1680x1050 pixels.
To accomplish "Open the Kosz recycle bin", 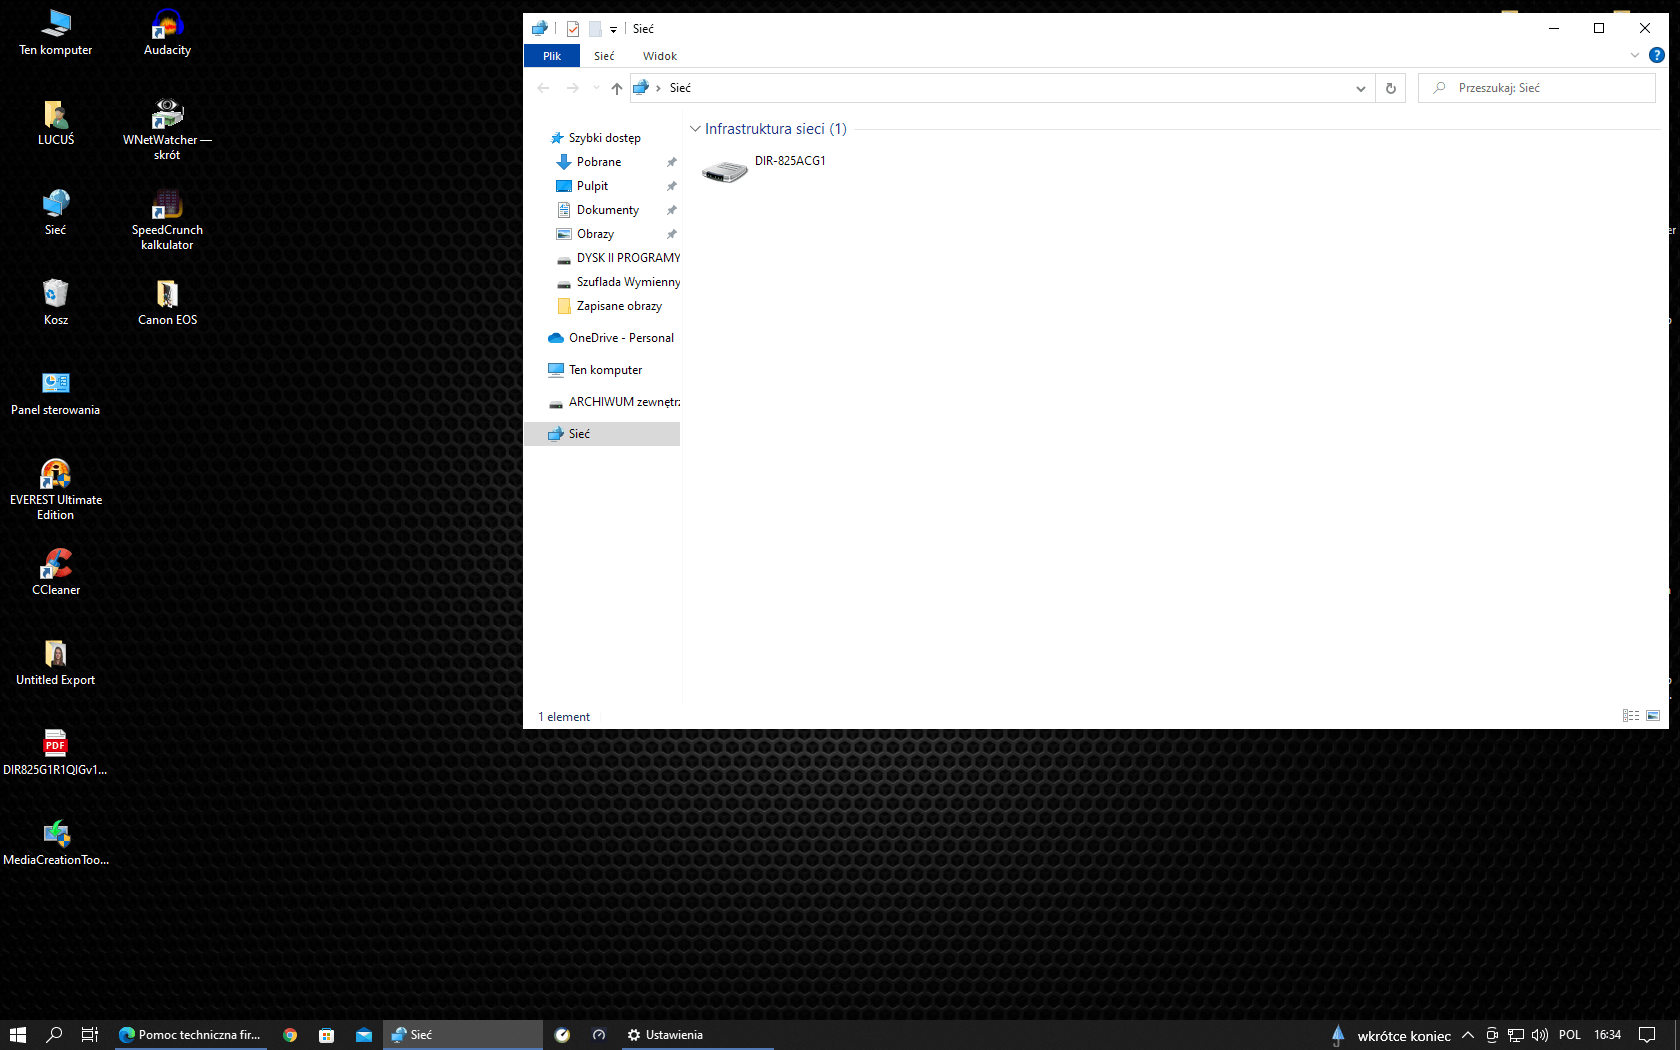I will [x=56, y=302].
